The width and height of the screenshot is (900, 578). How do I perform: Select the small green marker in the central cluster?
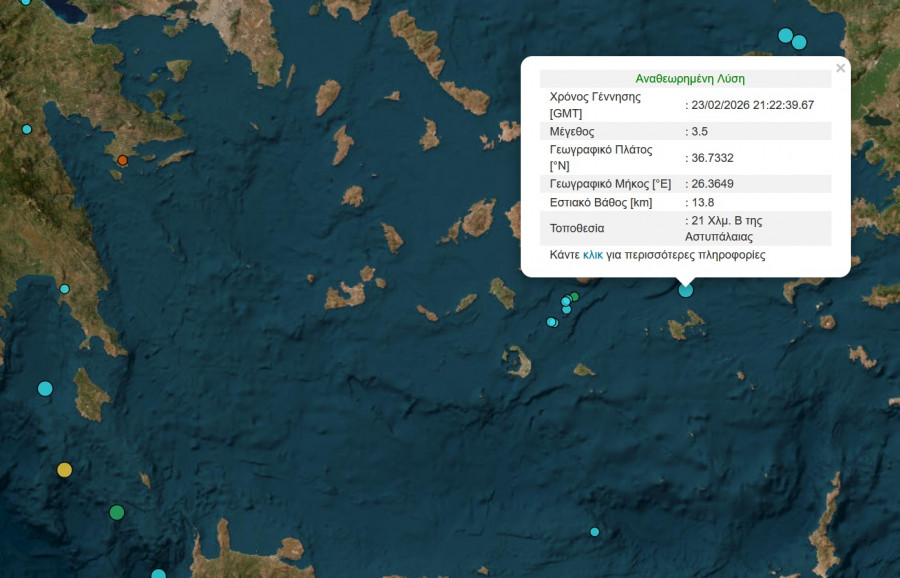click(x=574, y=296)
